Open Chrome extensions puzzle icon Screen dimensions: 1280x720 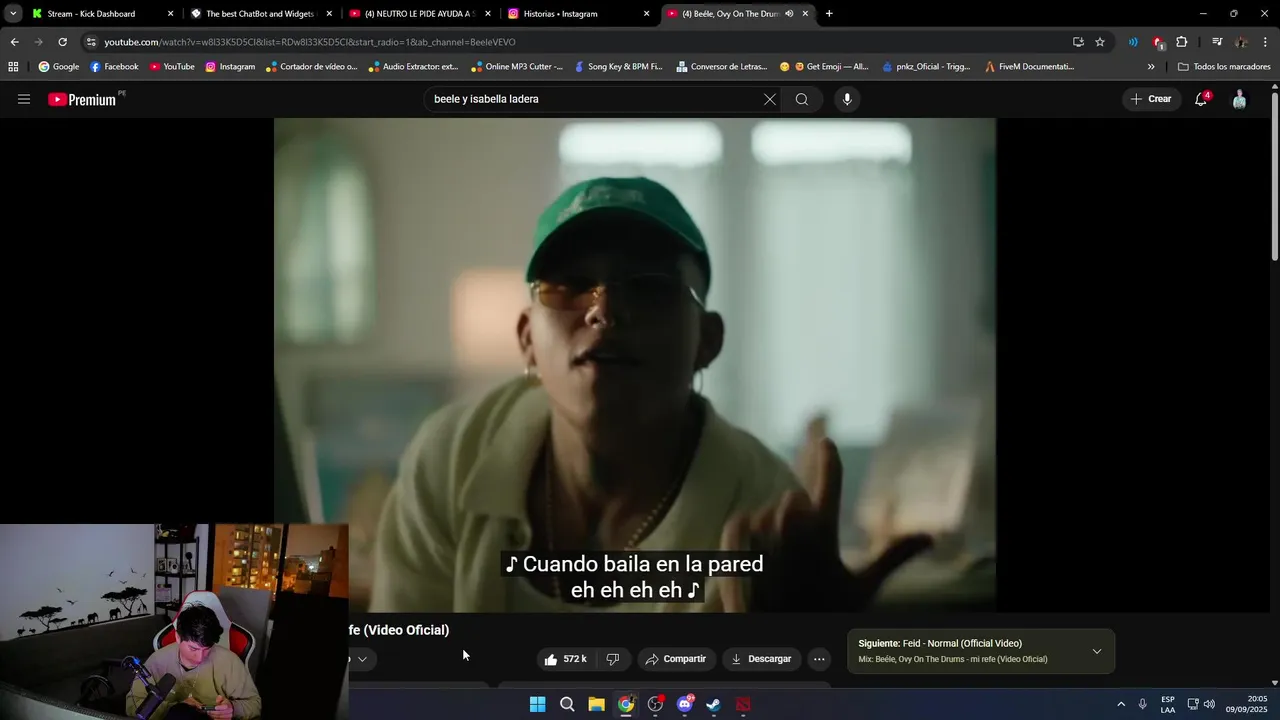[1182, 42]
